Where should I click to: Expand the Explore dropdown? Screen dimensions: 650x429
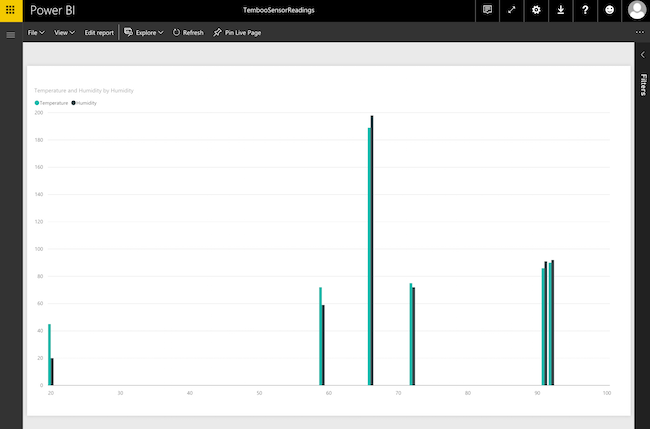[144, 32]
